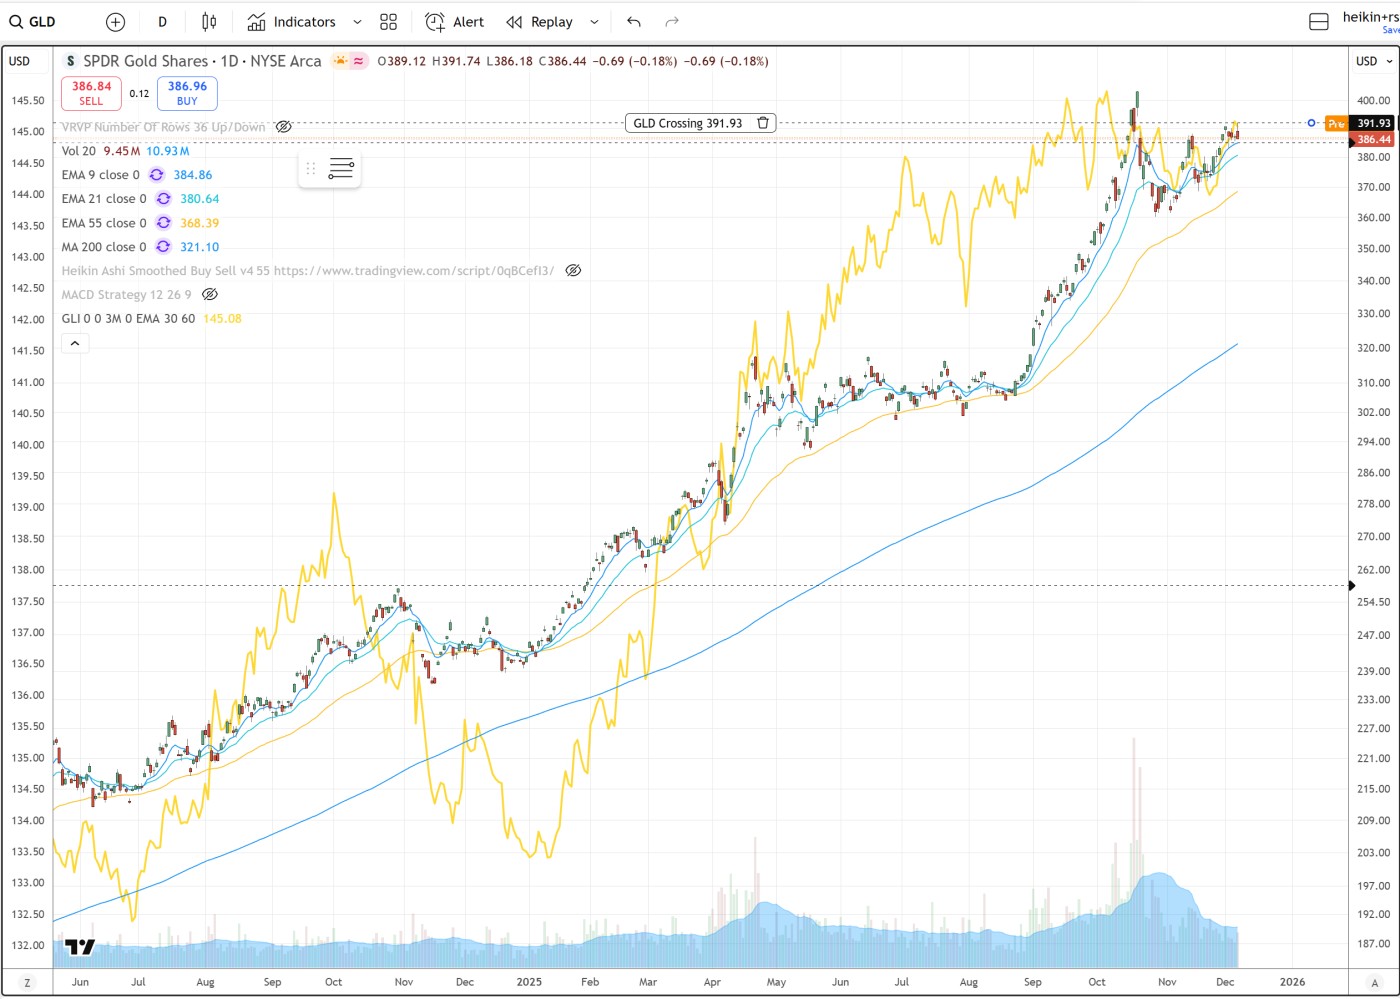Screen dimensions: 1400x999
Task: Click the redo arrow in the toolbar
Action: [x=672, y=22]
